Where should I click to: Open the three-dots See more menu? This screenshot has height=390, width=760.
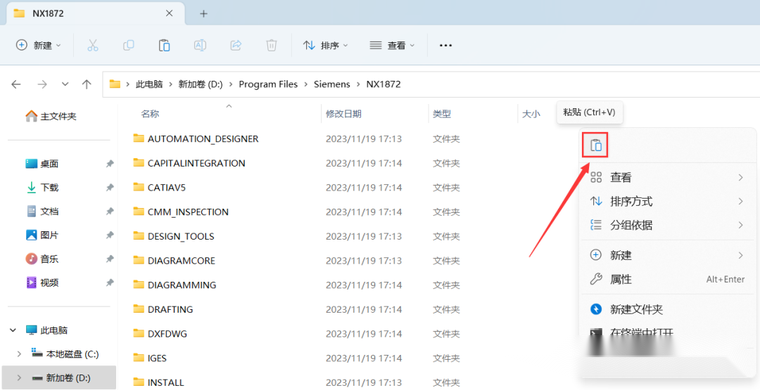pyautogui.click(x=445, y=45)
